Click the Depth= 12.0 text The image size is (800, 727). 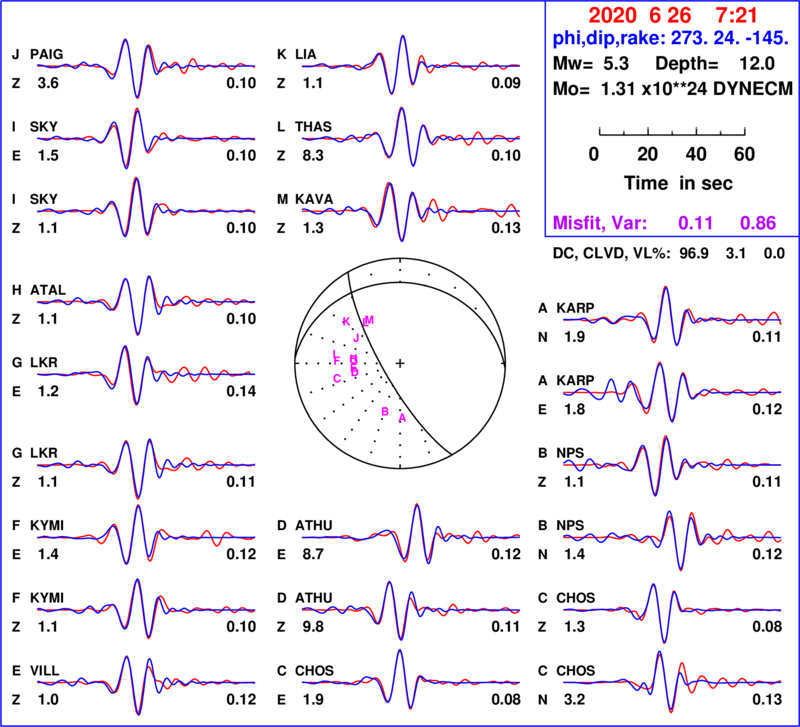point(715,64)
